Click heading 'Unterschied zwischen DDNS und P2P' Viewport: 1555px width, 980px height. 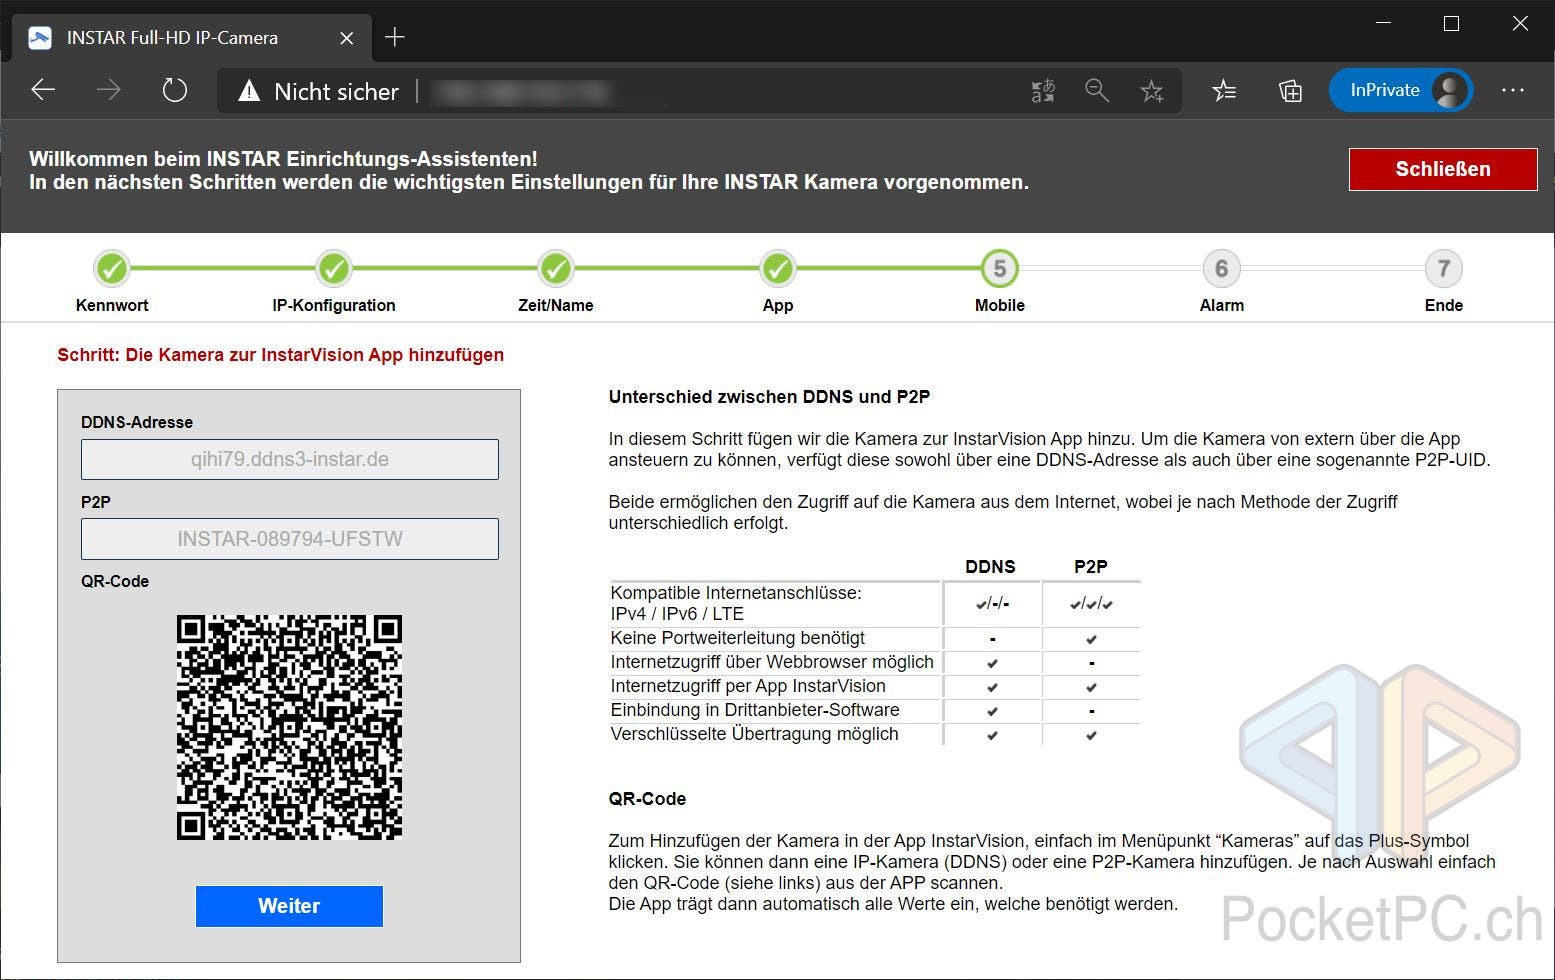(x=769, y=397)
